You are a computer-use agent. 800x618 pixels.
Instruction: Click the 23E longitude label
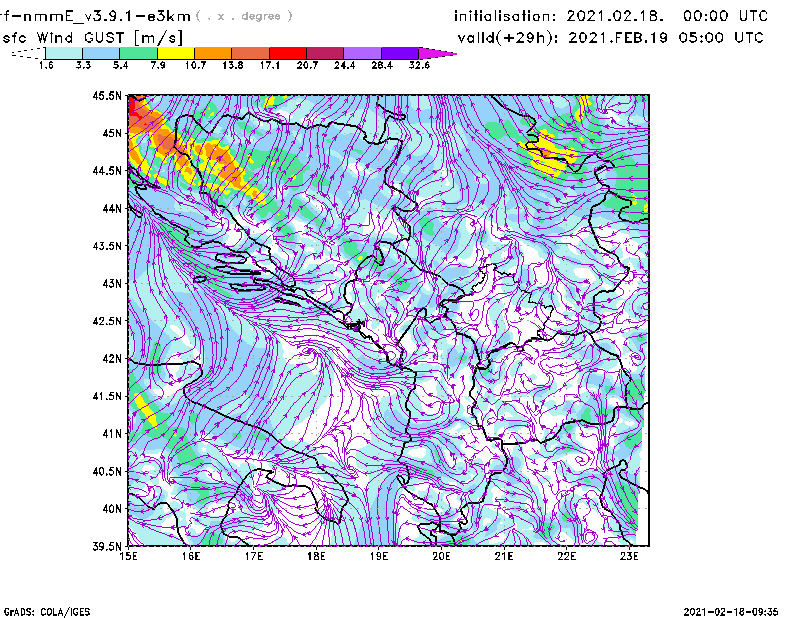629,556
